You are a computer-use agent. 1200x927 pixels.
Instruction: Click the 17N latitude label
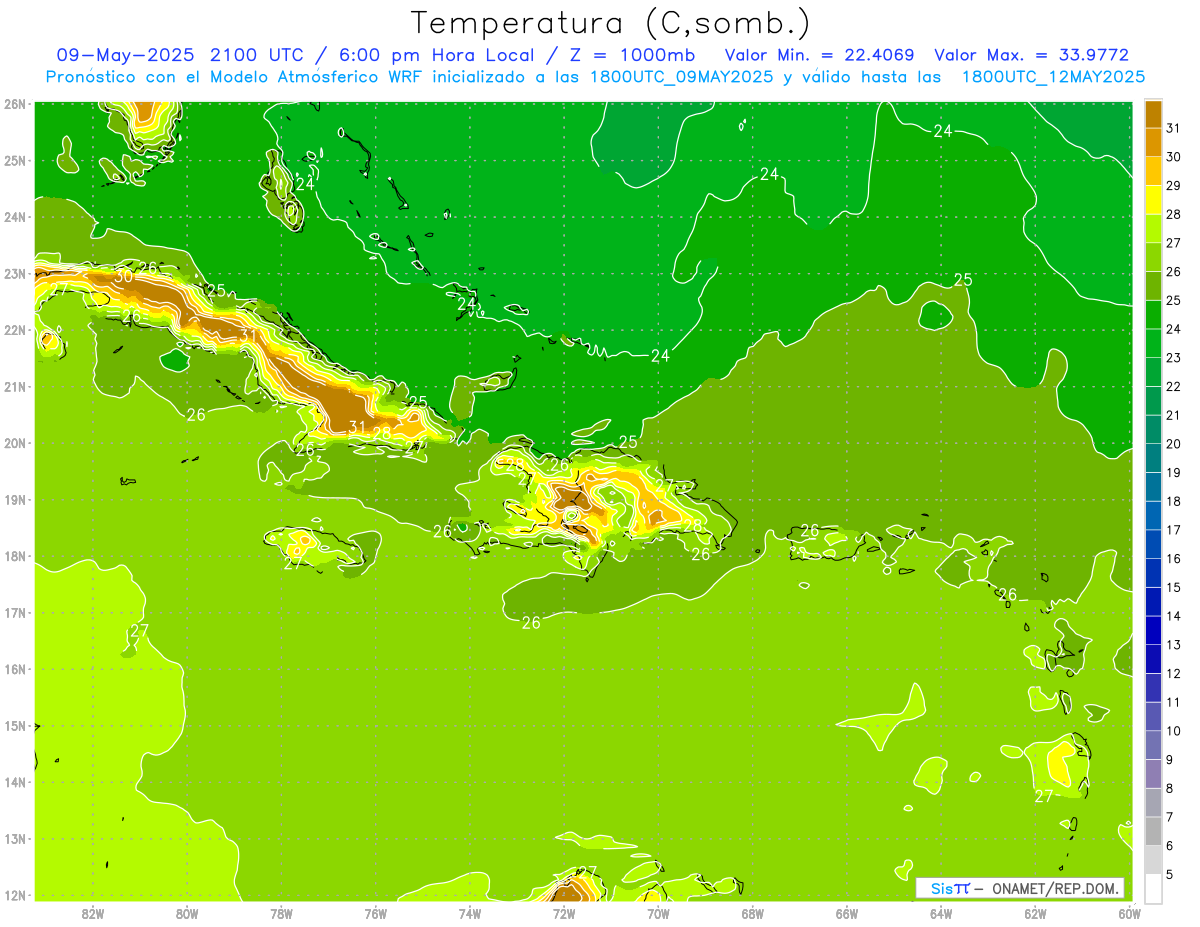click(x=15, y=612)
